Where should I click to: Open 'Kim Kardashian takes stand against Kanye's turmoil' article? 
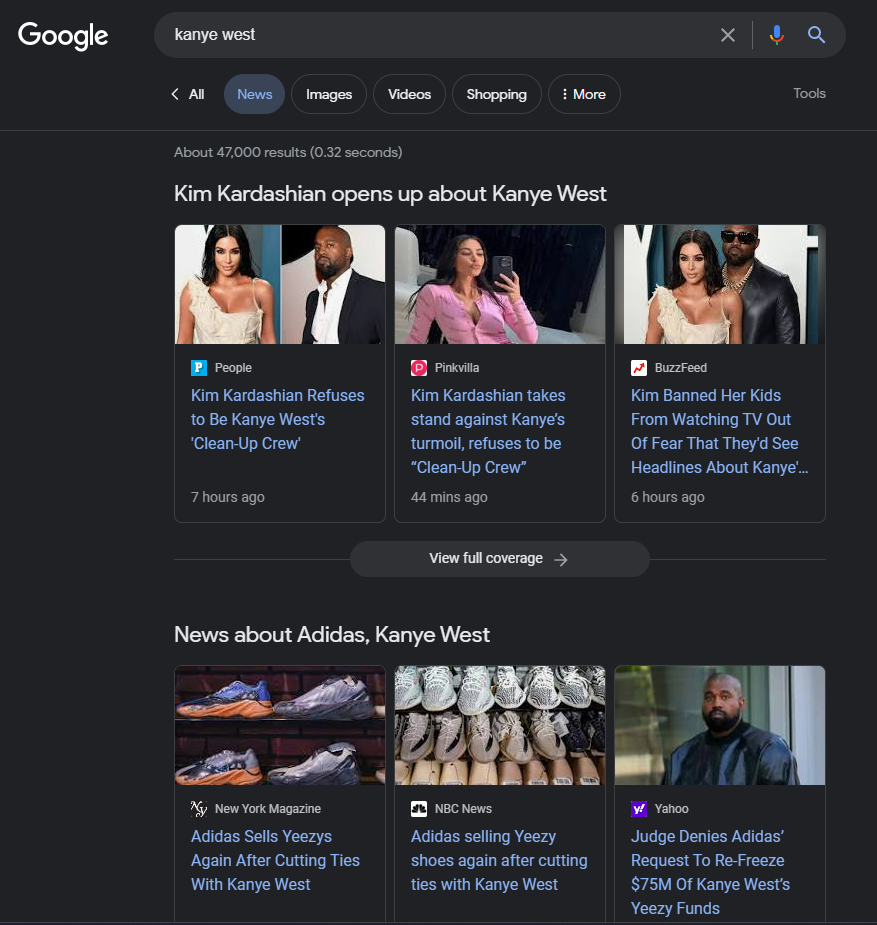pyautogui.click(x=488, y=431)
